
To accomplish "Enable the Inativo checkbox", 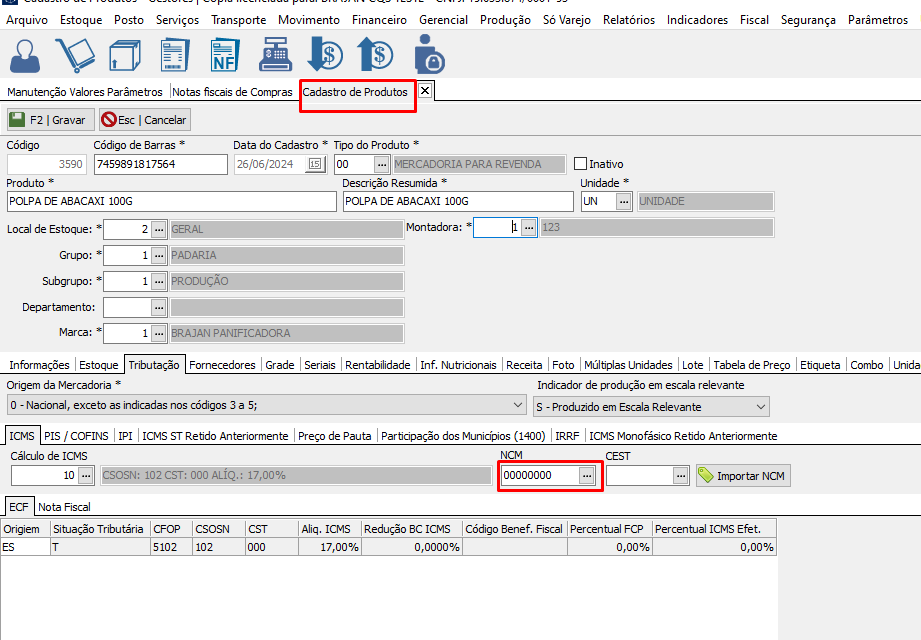I will coord(581,164).
